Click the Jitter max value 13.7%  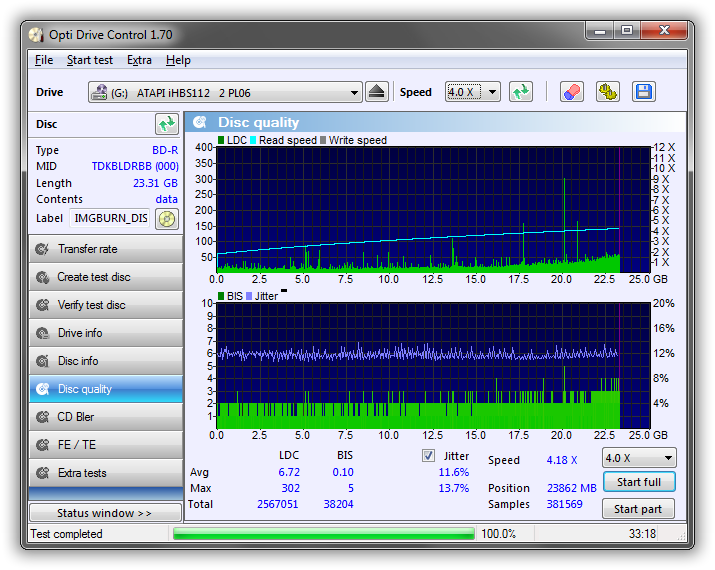click(454, 488)
